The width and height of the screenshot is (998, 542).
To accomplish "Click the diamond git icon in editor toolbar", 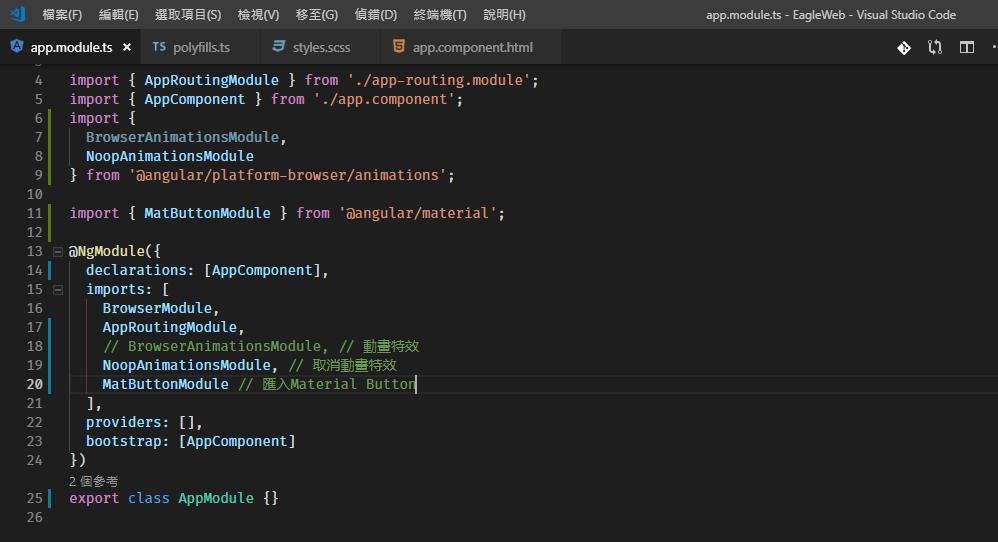I will pyautogui.click(x=904, y=48).
